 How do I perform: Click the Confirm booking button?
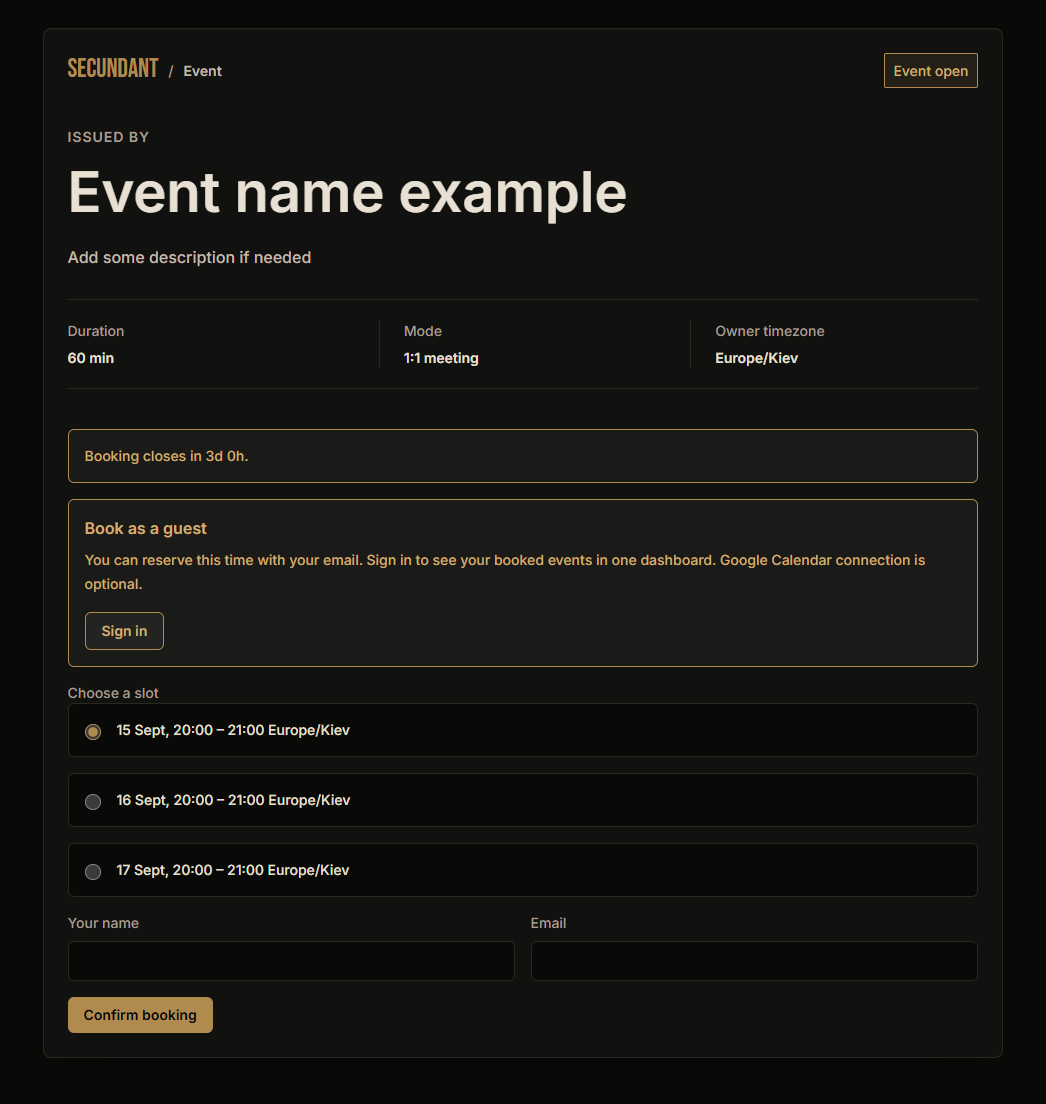pyautogui.click(x=140, y=1015)
